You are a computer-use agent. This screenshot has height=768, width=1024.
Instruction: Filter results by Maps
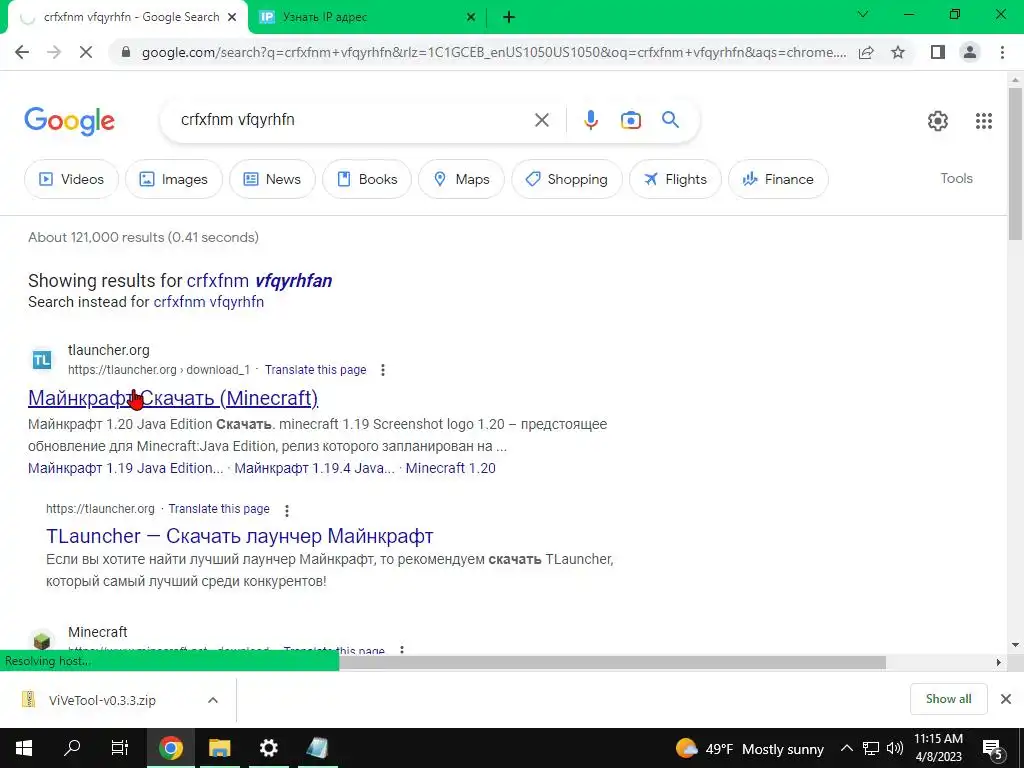pos(461,179)
